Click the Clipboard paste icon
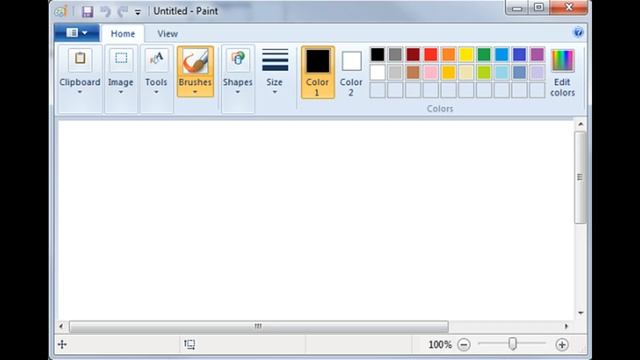This screenshot has width=640, height=360. (80, 59)
